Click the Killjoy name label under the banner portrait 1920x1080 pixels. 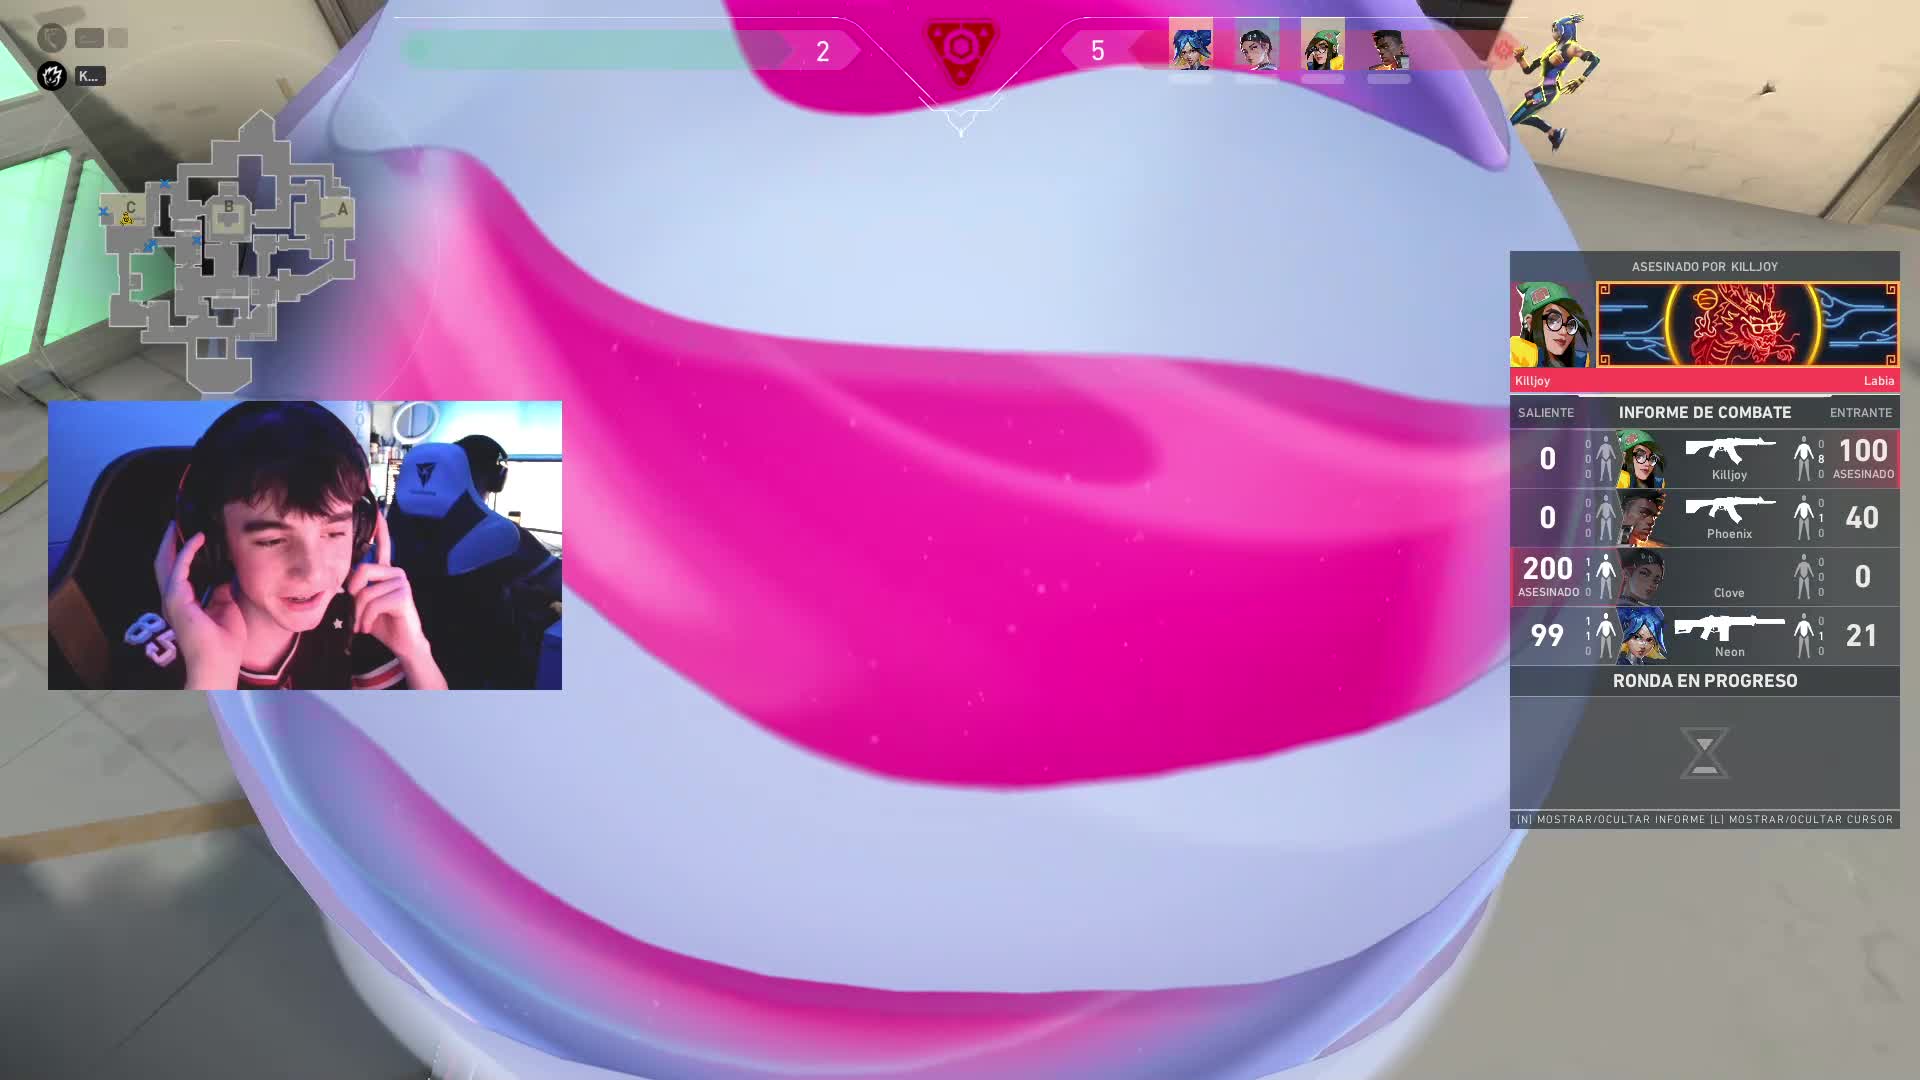coord(1532,381)
